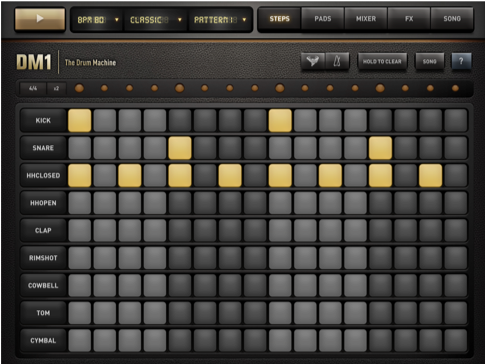Open help with the question mark button
The image size is (485, 364).
[x=461, y=61]
